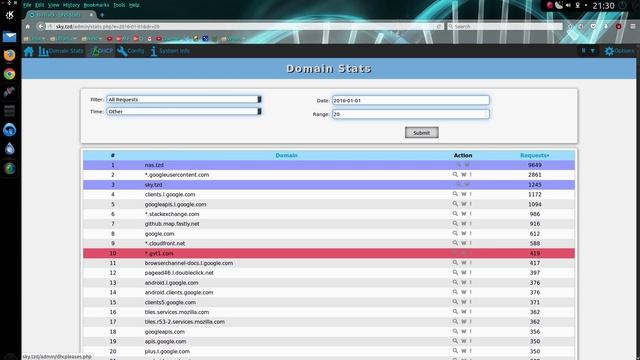Click the W icon for *.stackexchange.com

click(464, 213)
